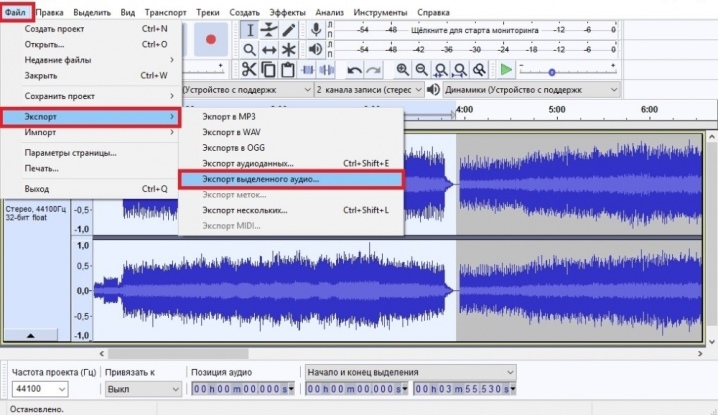Choose Экспорт аудиоданных...
718x415 pixels.
pyautogui.click(x=291, y=164)
